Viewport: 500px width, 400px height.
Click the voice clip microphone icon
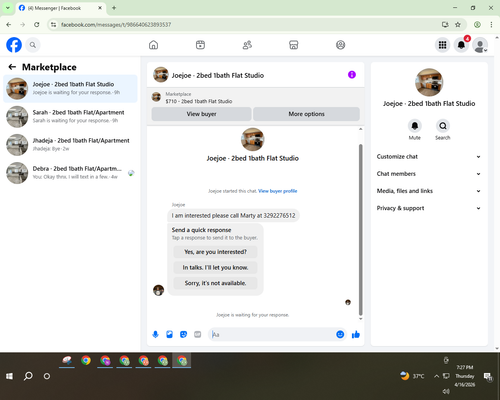tap(155, 334)
